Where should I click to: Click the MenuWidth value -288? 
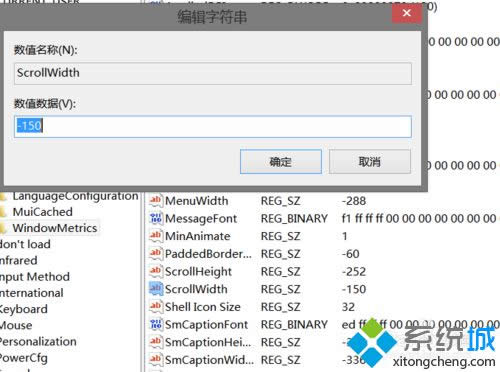tap(354, 201)
